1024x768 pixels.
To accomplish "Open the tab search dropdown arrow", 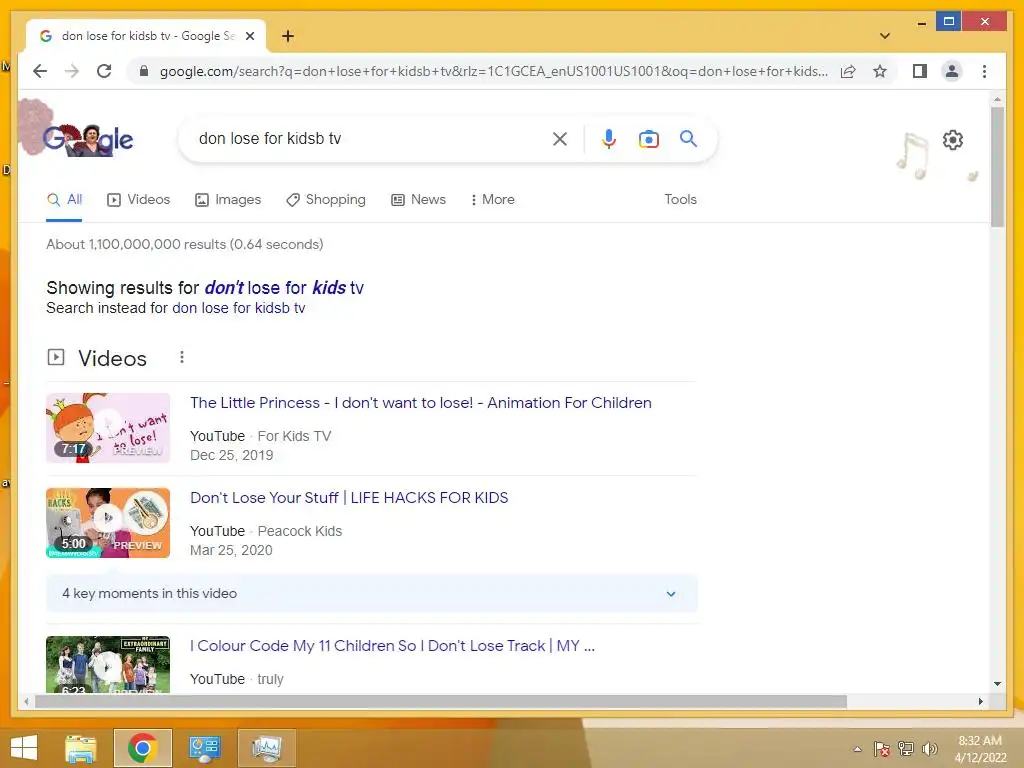I will (x=884, y=36).
